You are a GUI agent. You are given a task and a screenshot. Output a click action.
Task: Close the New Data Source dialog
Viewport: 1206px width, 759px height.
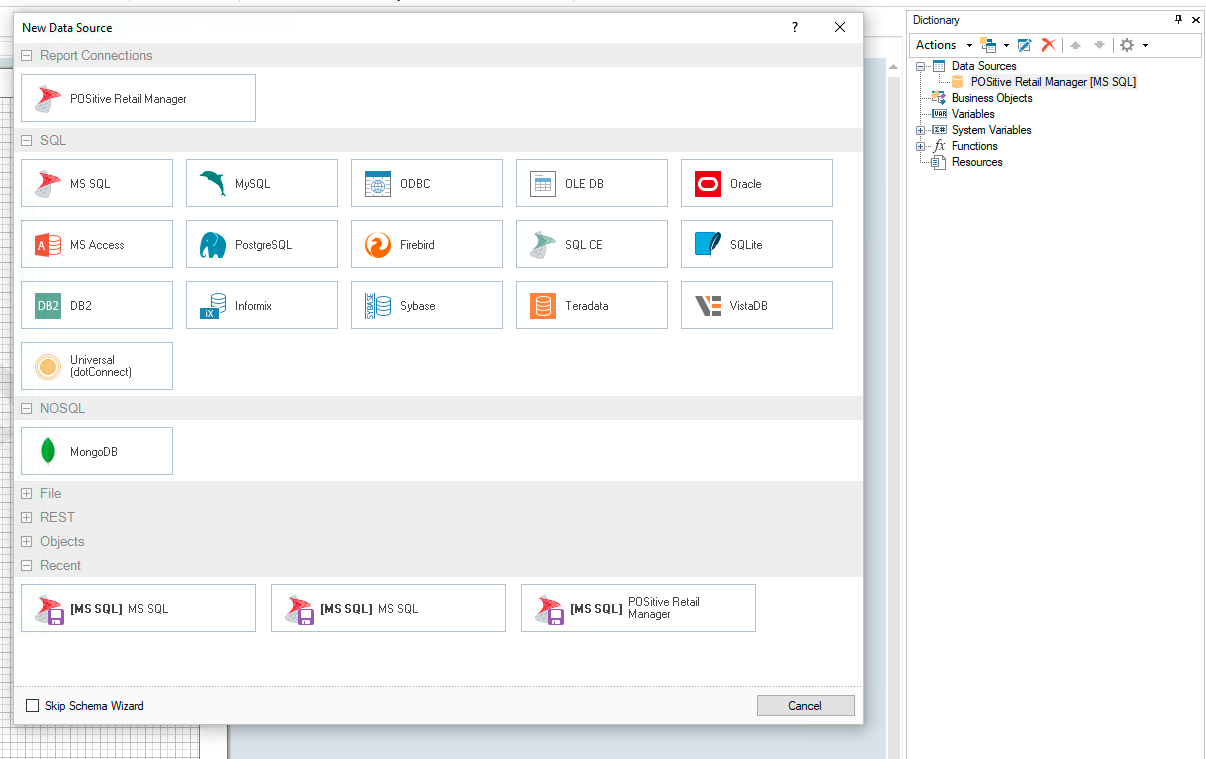(840, 28)
